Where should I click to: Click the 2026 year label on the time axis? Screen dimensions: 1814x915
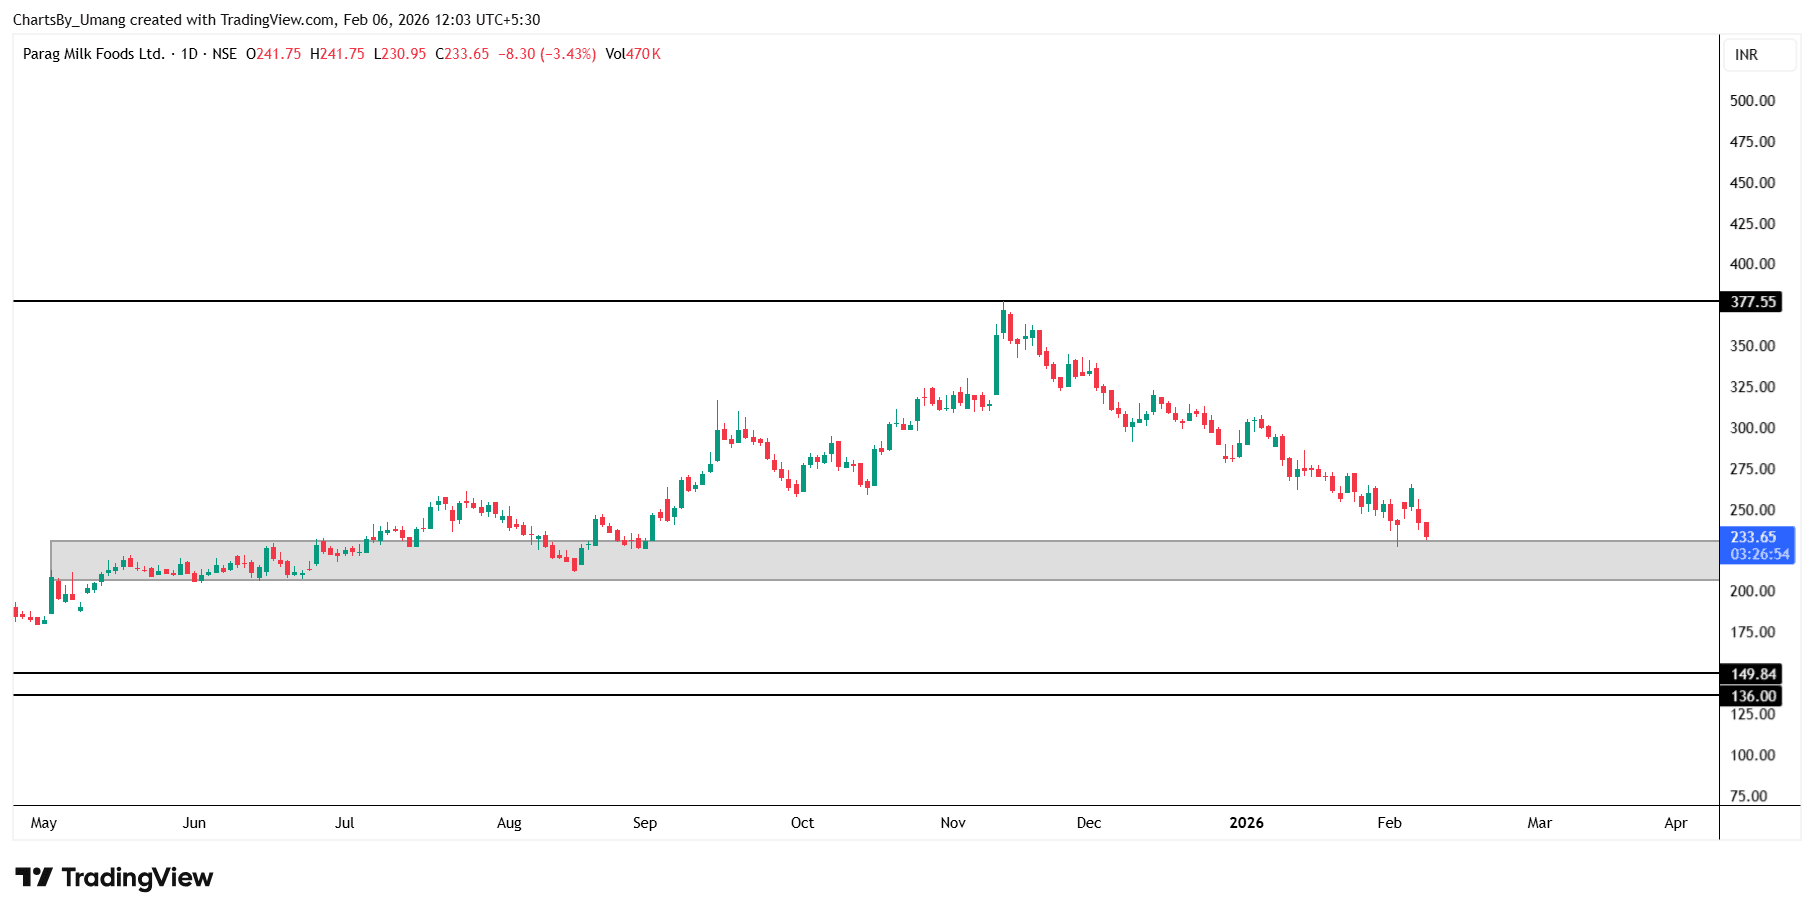pos(1246,823)
